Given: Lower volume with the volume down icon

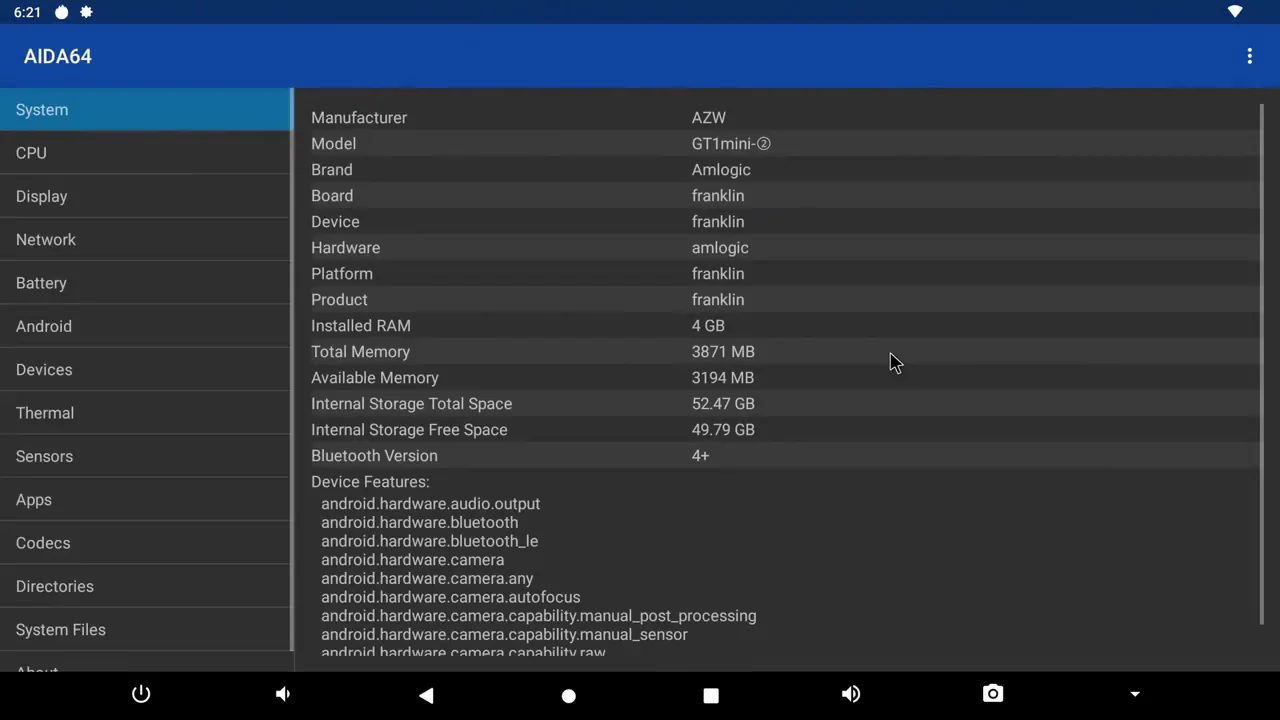Looking at the screenshot, I should coord(283,694).
